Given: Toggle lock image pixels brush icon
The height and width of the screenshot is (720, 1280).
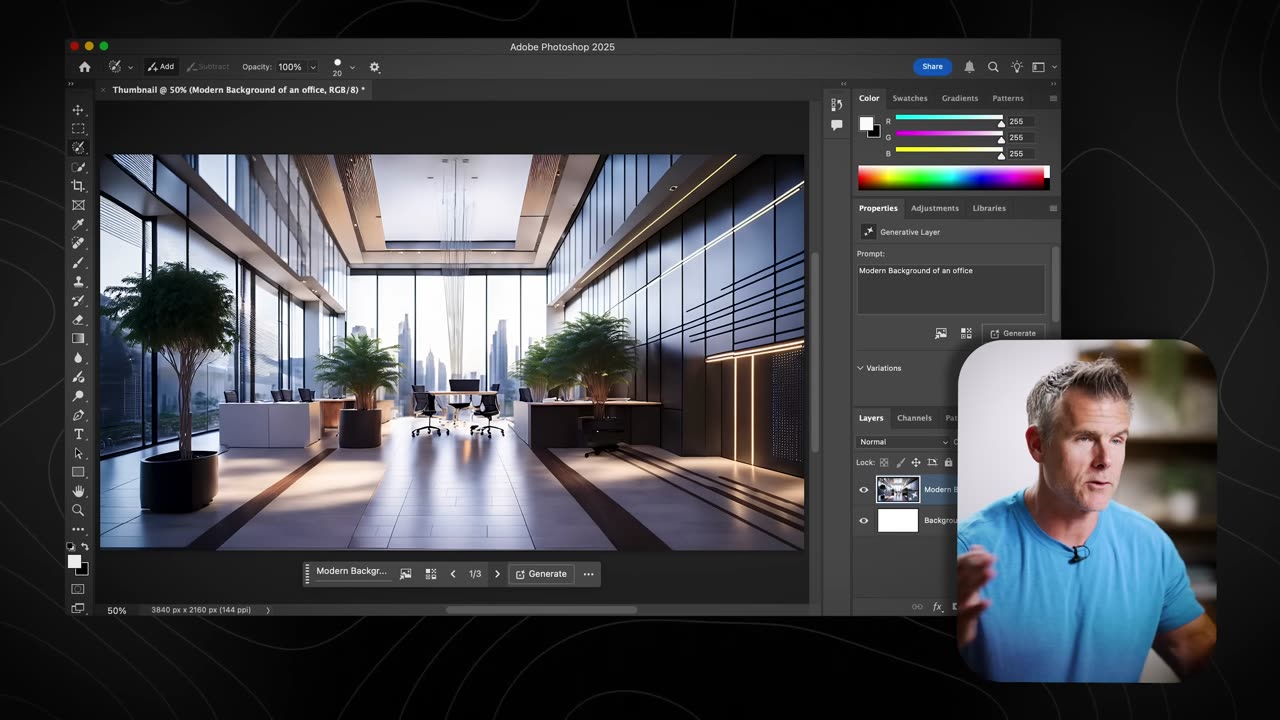Looking at the screenshot, I should click(900, 462).
